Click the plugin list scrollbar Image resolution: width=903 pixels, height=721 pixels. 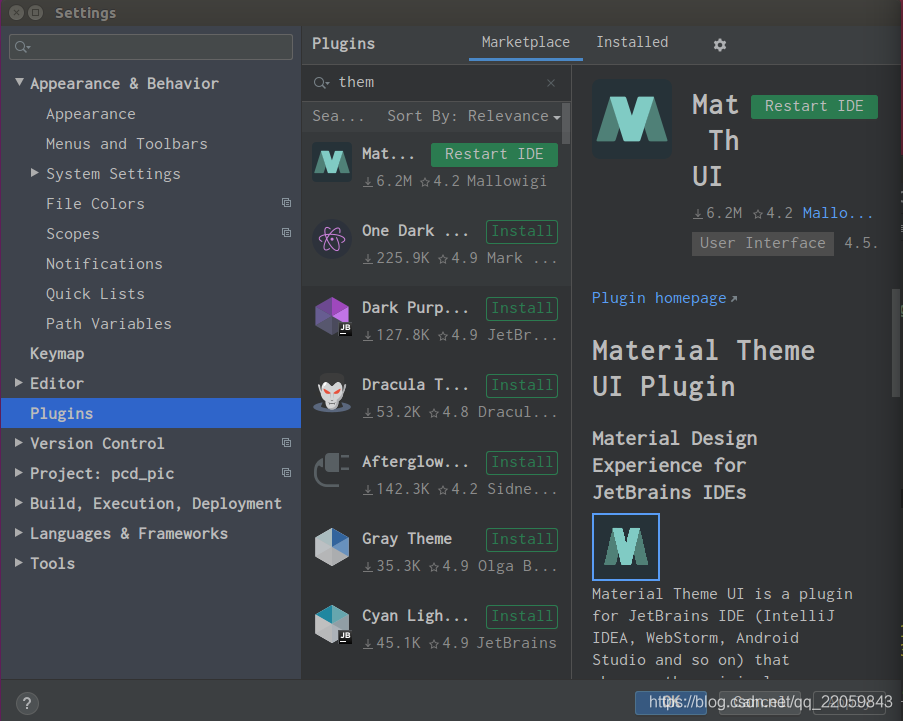(566, 124)
